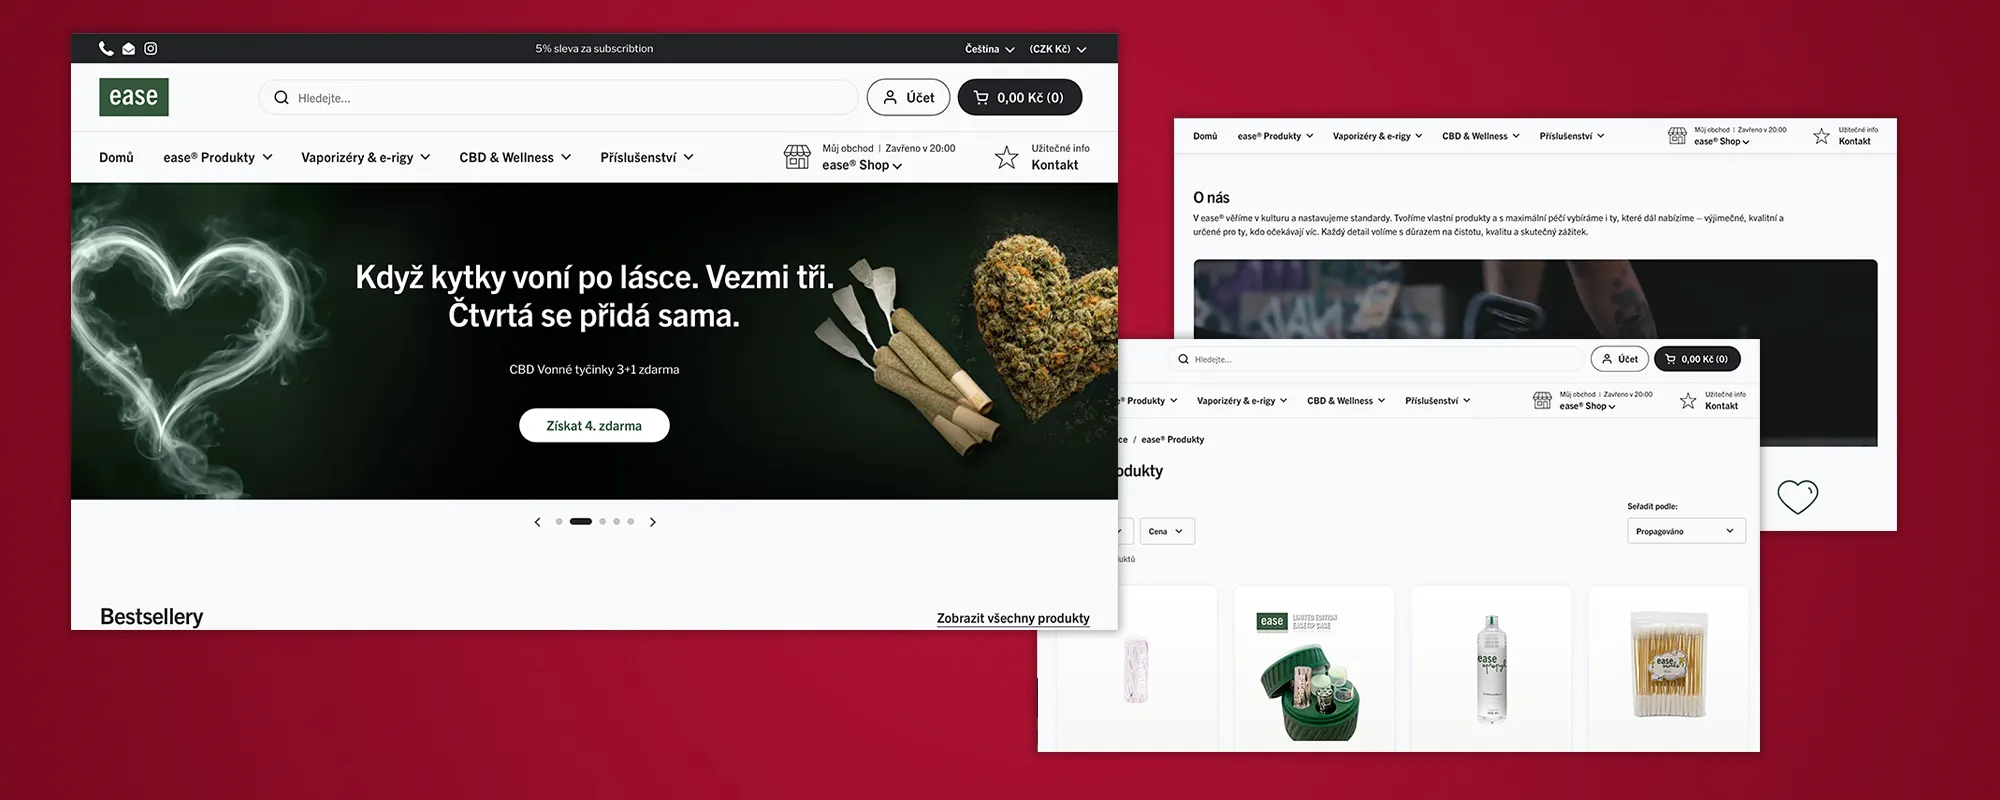Click the store icon next to ease Shop in main window
2000x800 pixels.
pos(797,157)
